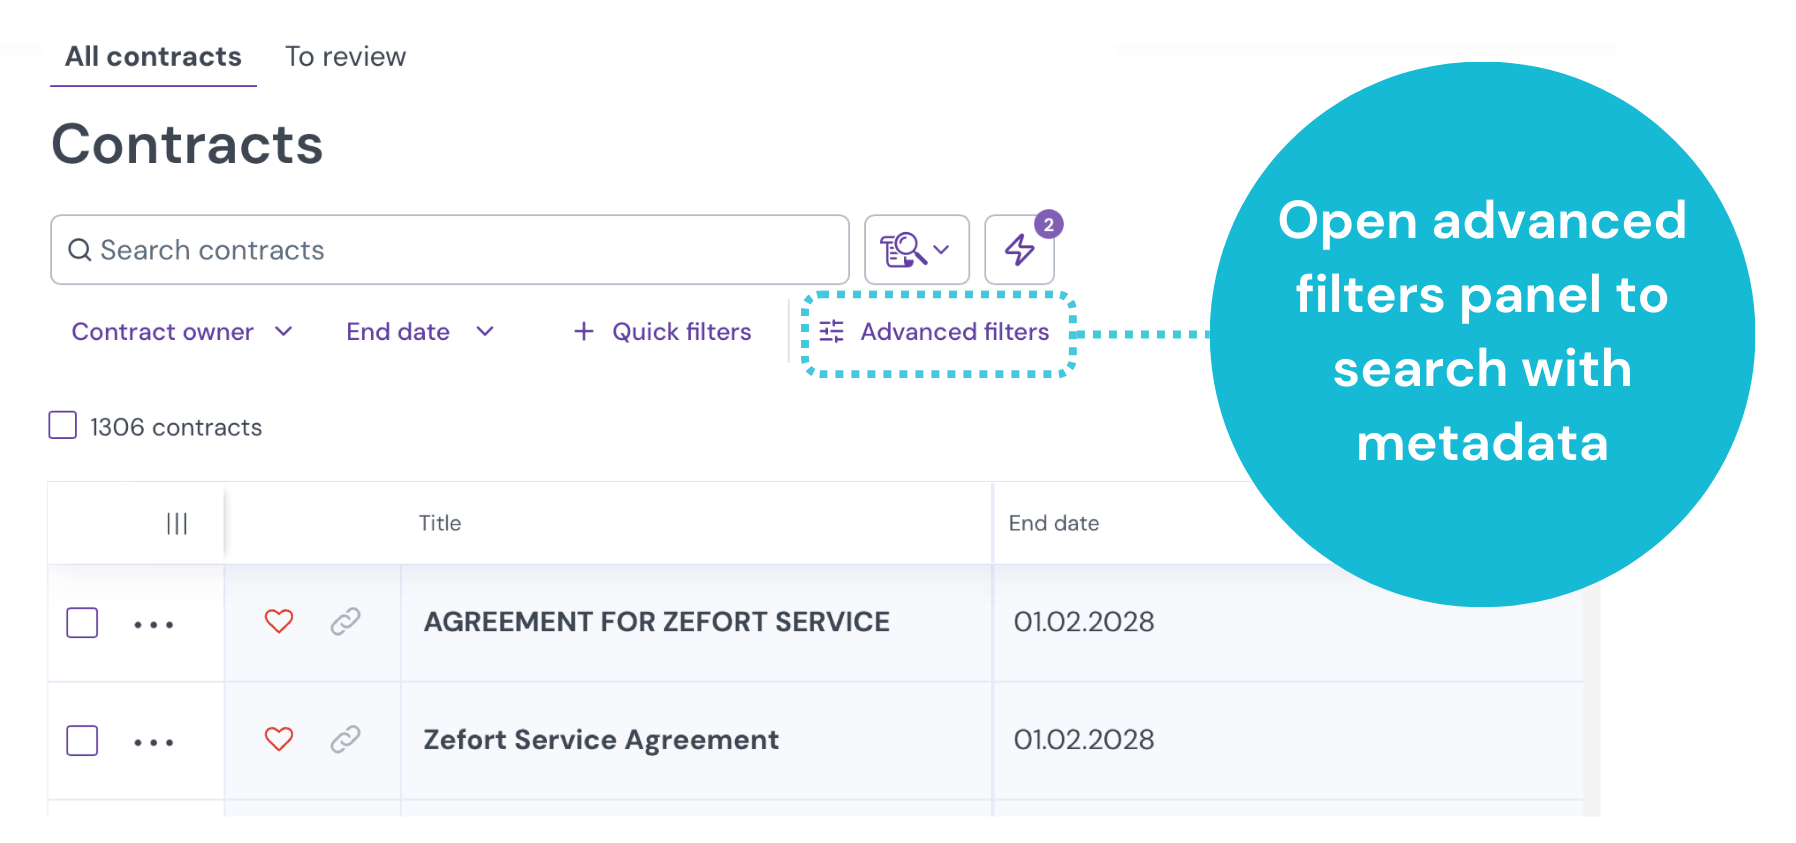
Task: Unfavorite Zefort Service Agreement heart
Action: tap(279, 740)
